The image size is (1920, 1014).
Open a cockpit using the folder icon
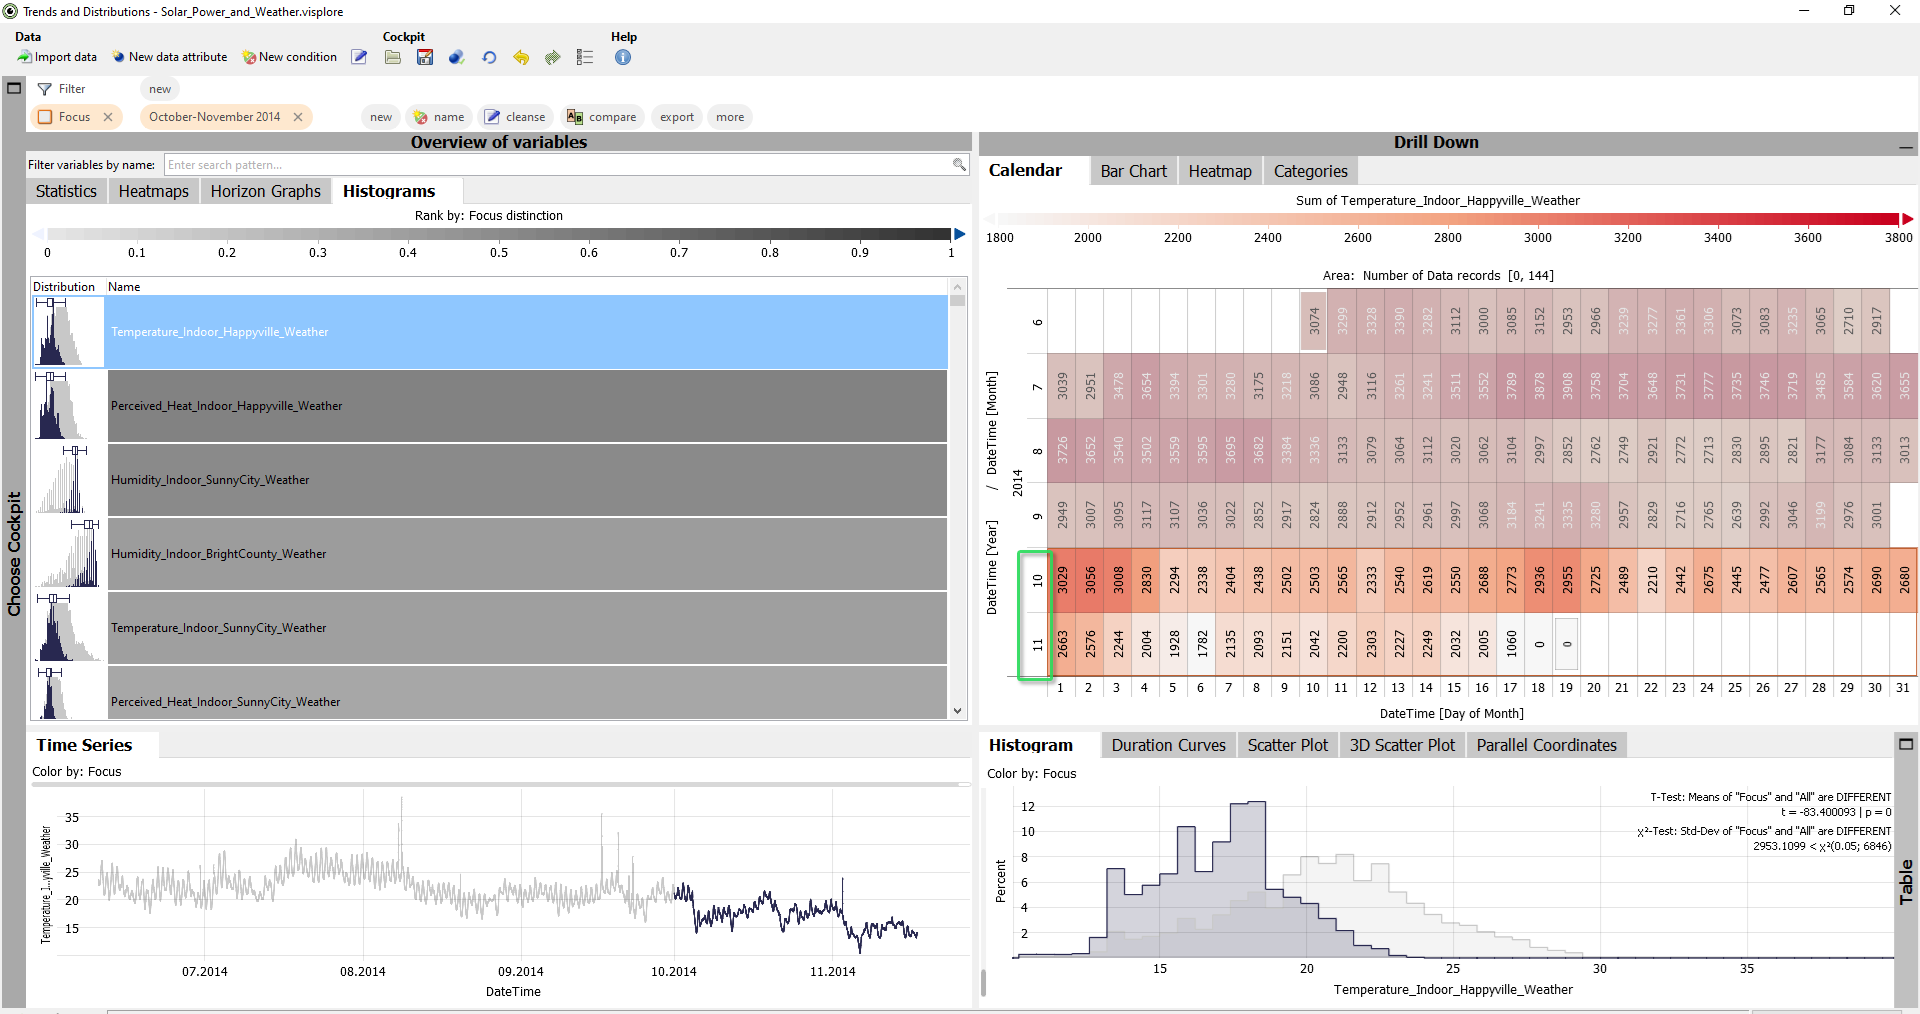393,57
